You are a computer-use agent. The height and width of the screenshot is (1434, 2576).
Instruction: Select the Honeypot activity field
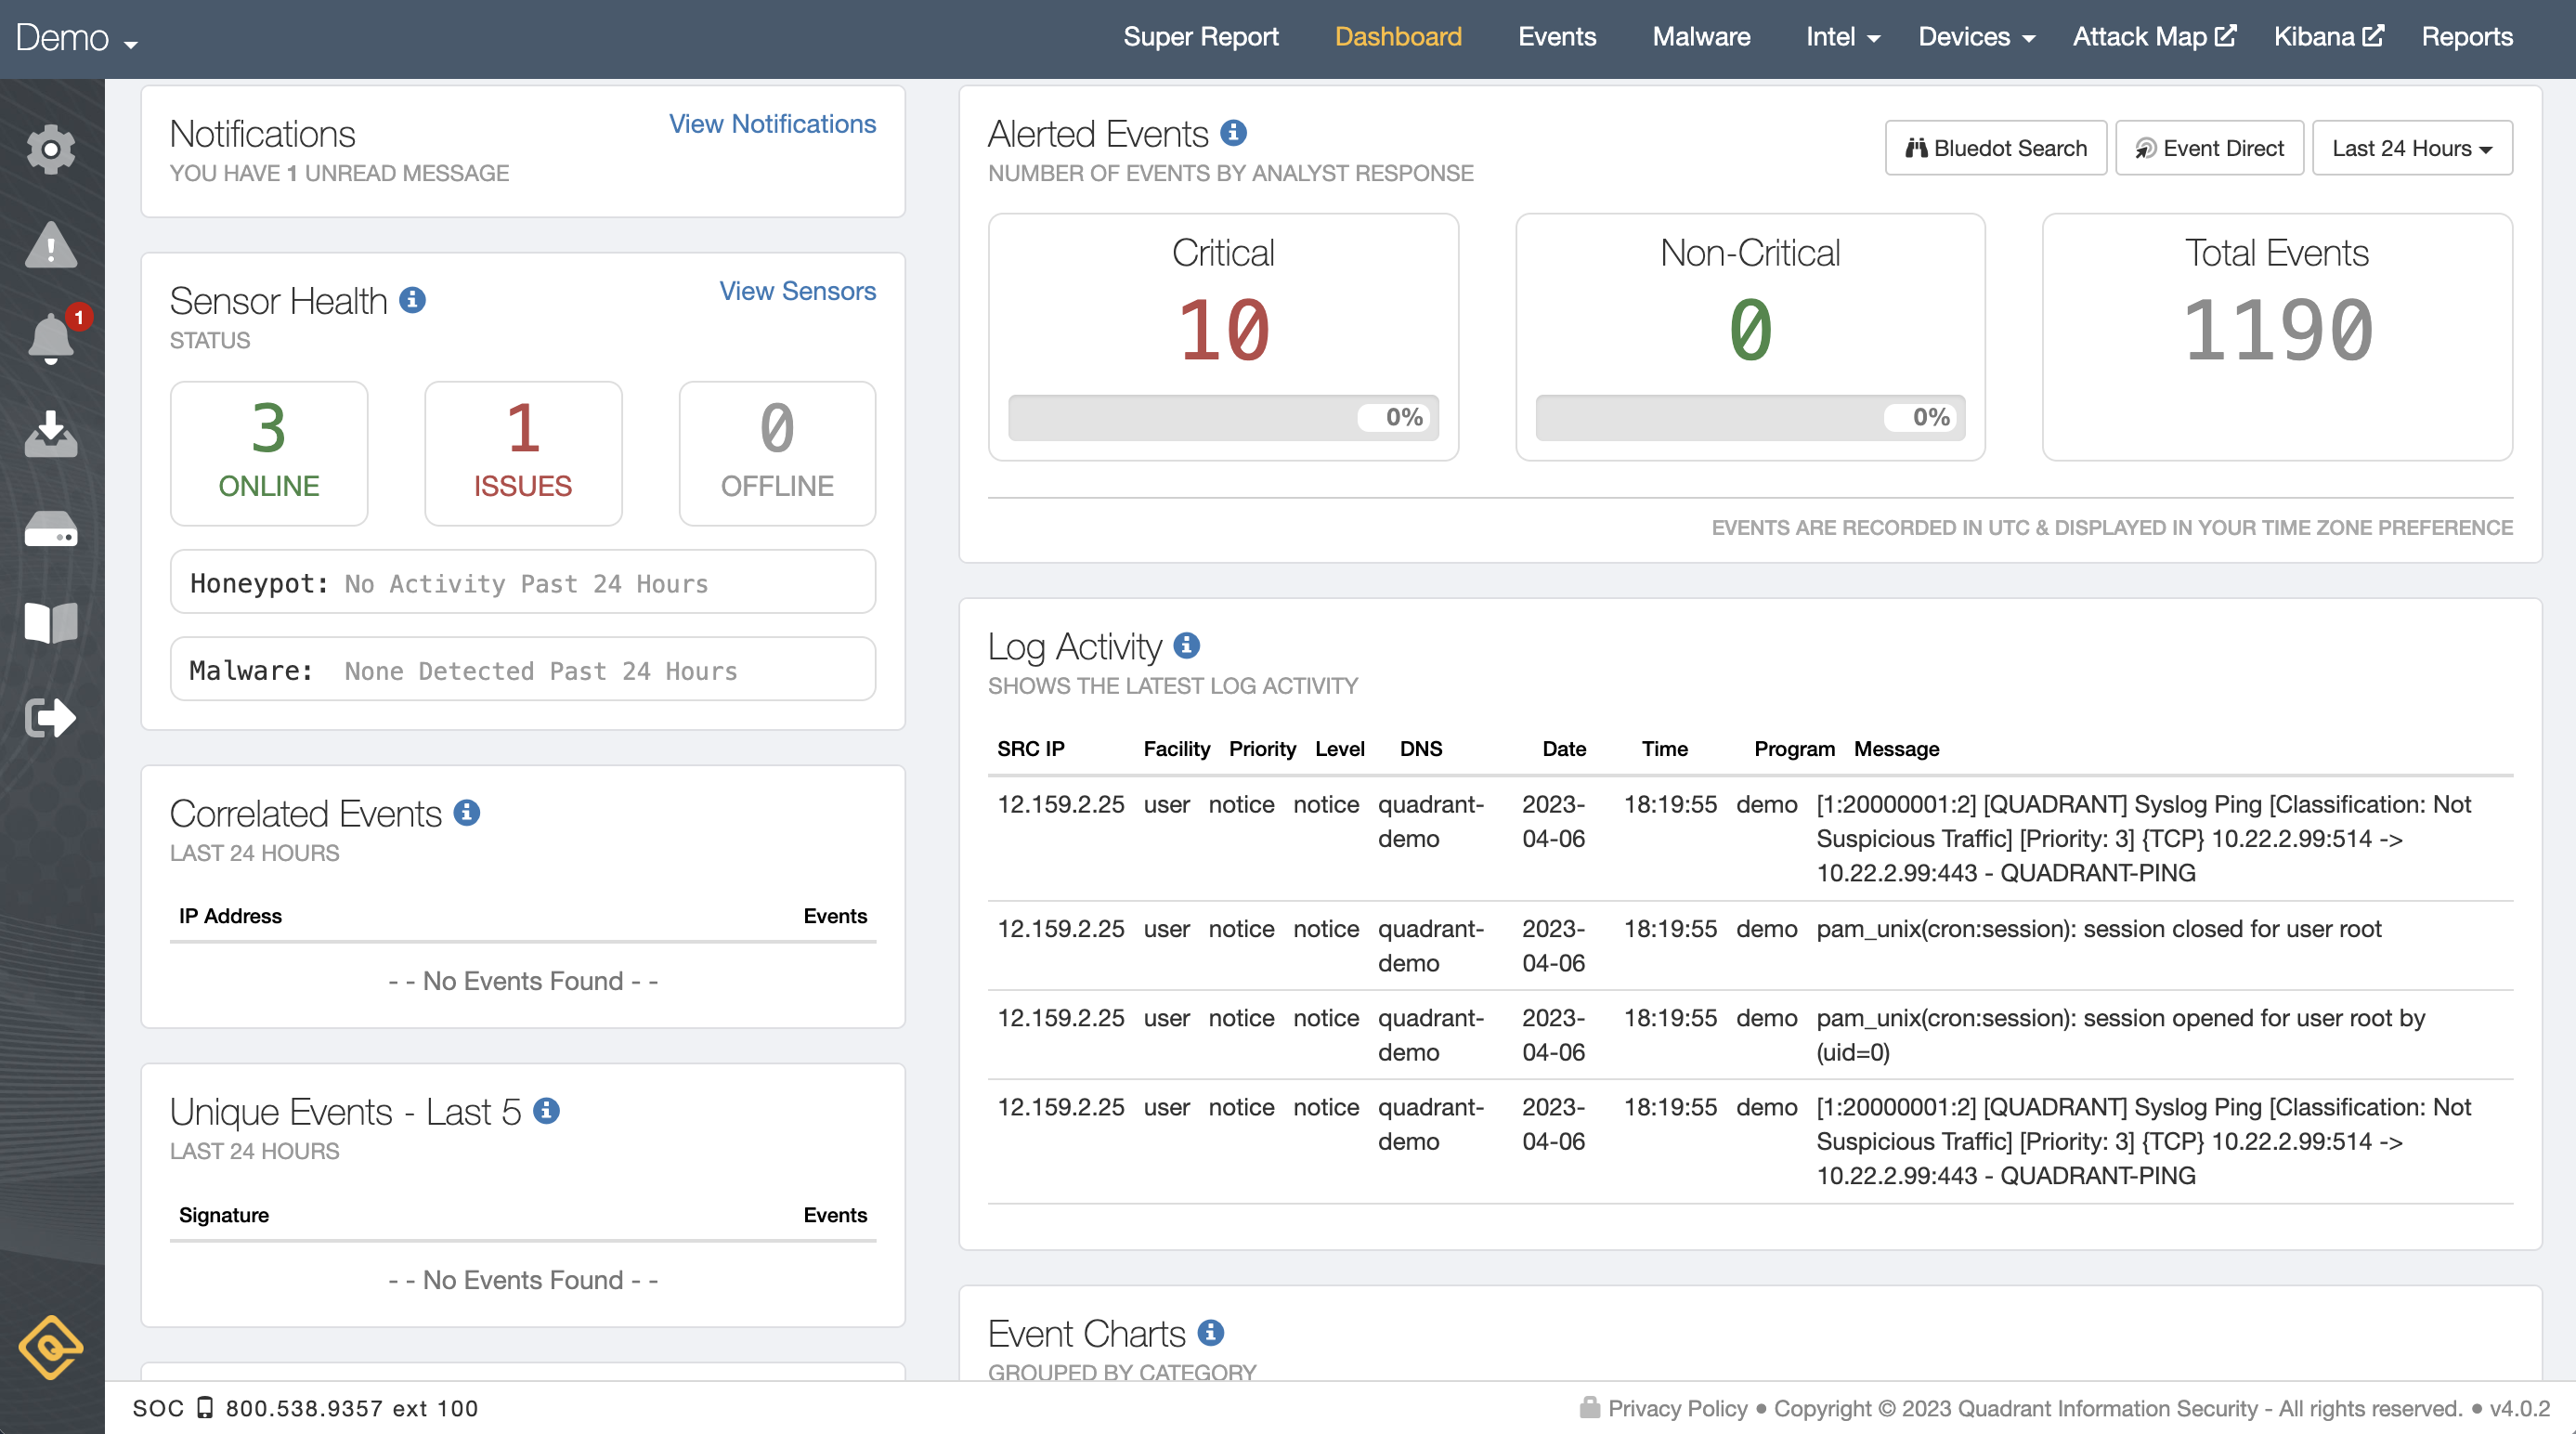[x=522, y=582]
